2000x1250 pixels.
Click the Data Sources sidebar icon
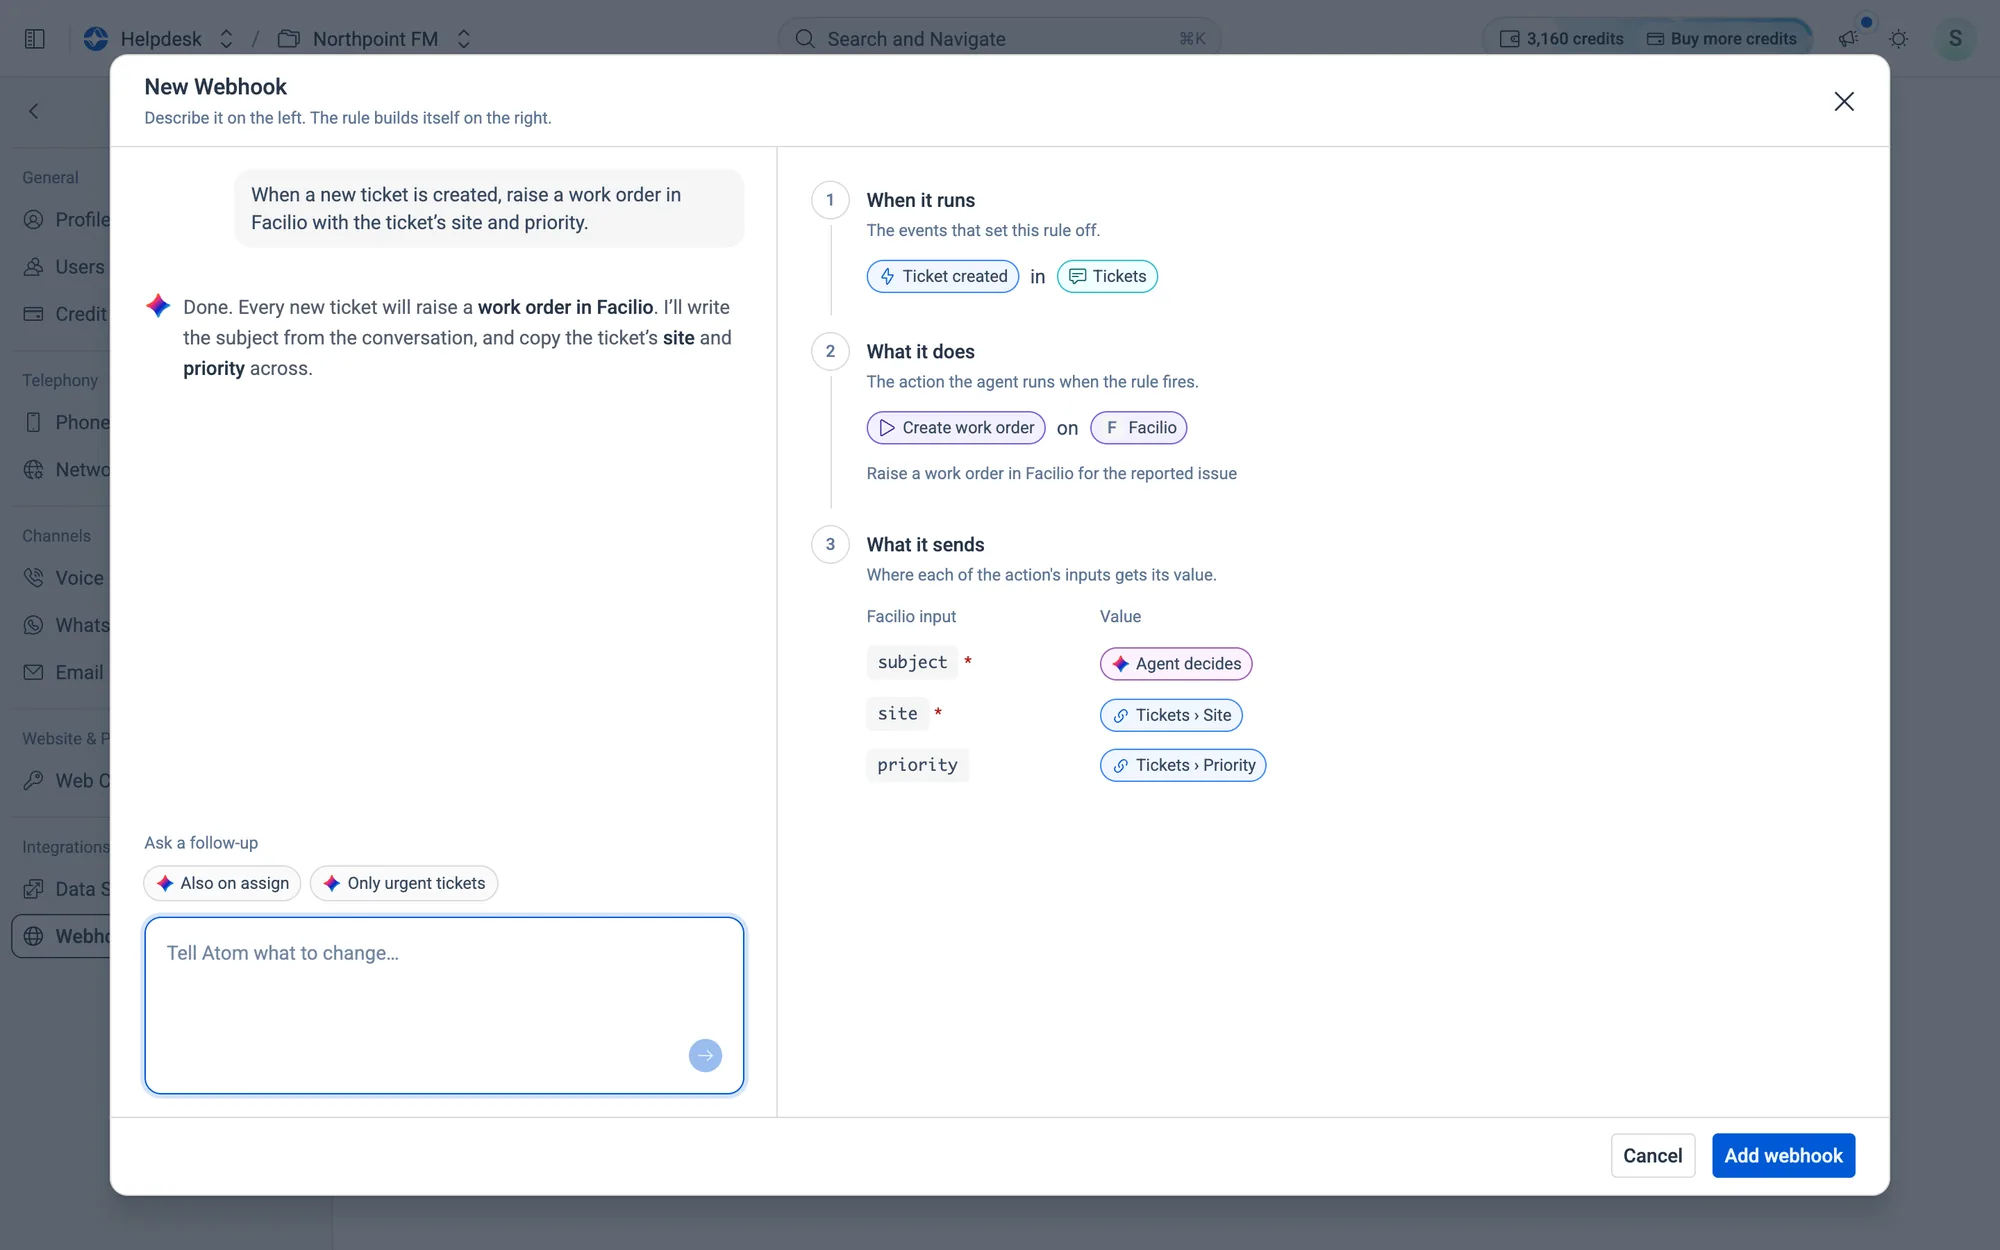34,889
